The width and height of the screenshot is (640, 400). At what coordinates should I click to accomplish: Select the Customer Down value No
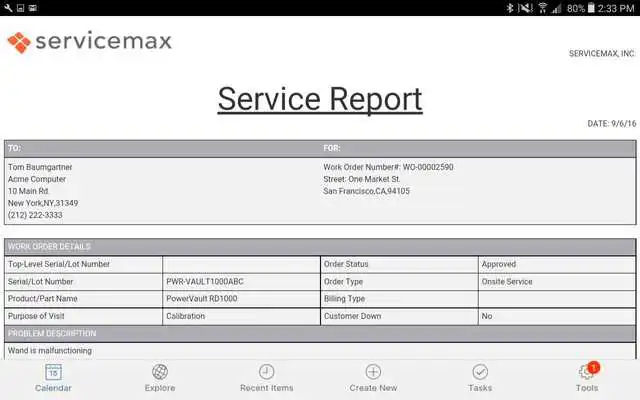[x=487, y=316]
